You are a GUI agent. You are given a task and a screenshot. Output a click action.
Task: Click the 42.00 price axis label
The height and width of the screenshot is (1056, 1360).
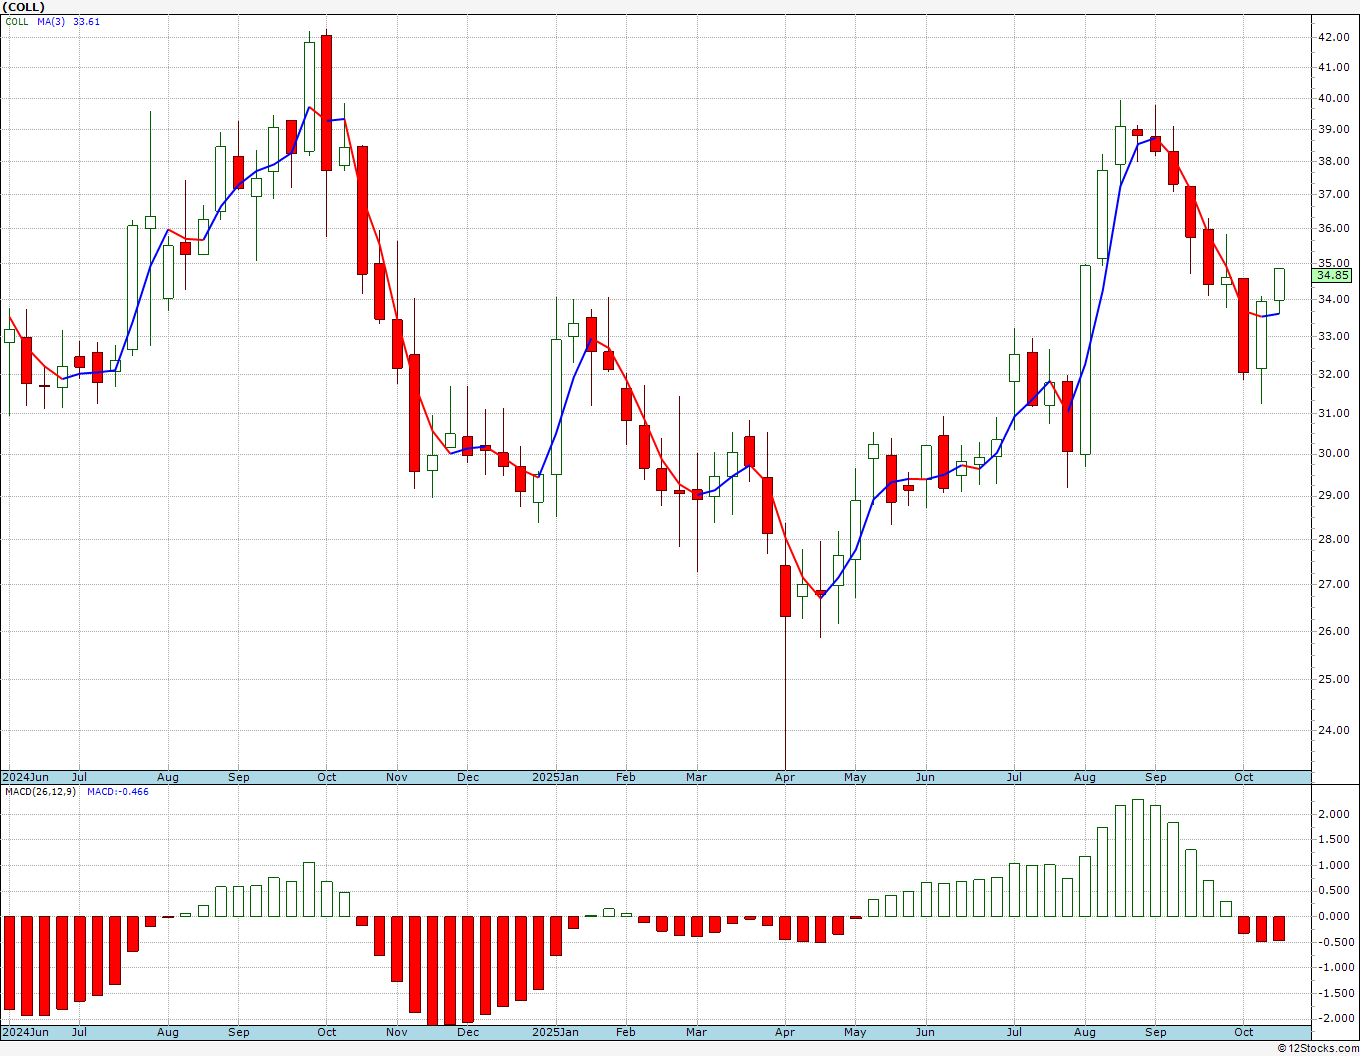[1334, 37]
